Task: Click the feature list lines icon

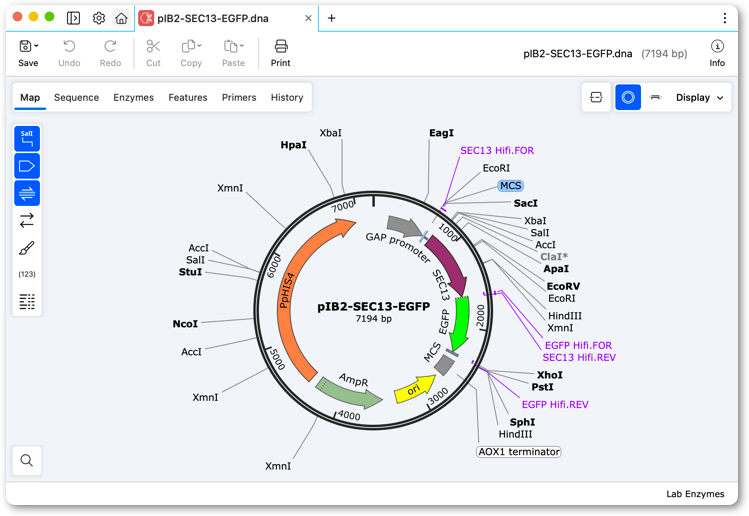Action: coord(27,301)
